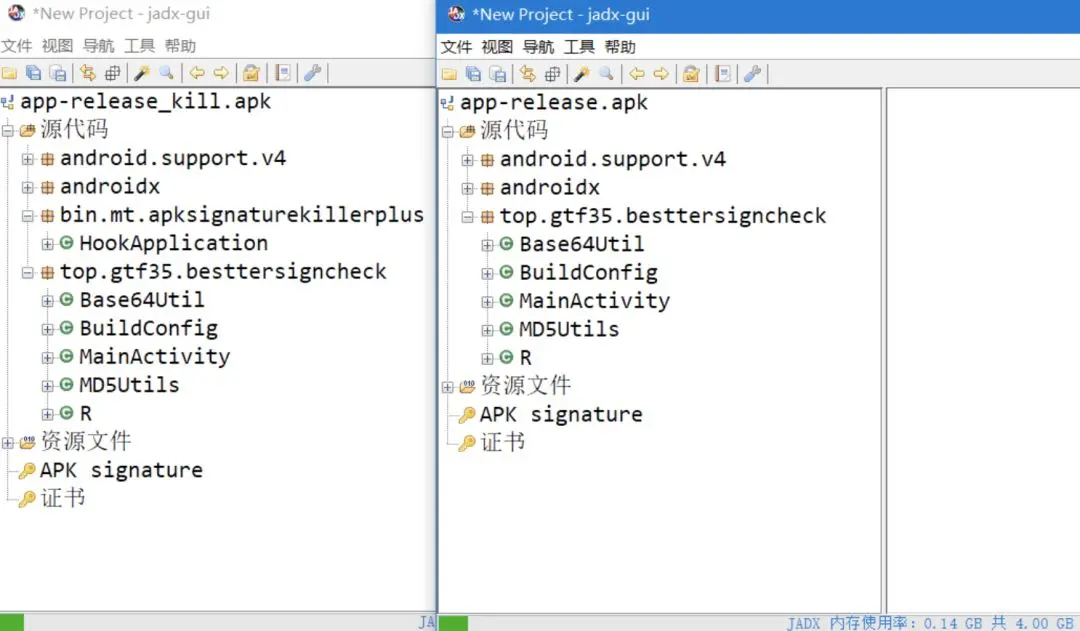The image size is (1080, 631).
Task: Select MD5Utils class in right window
Action: (x=570, y=329)
